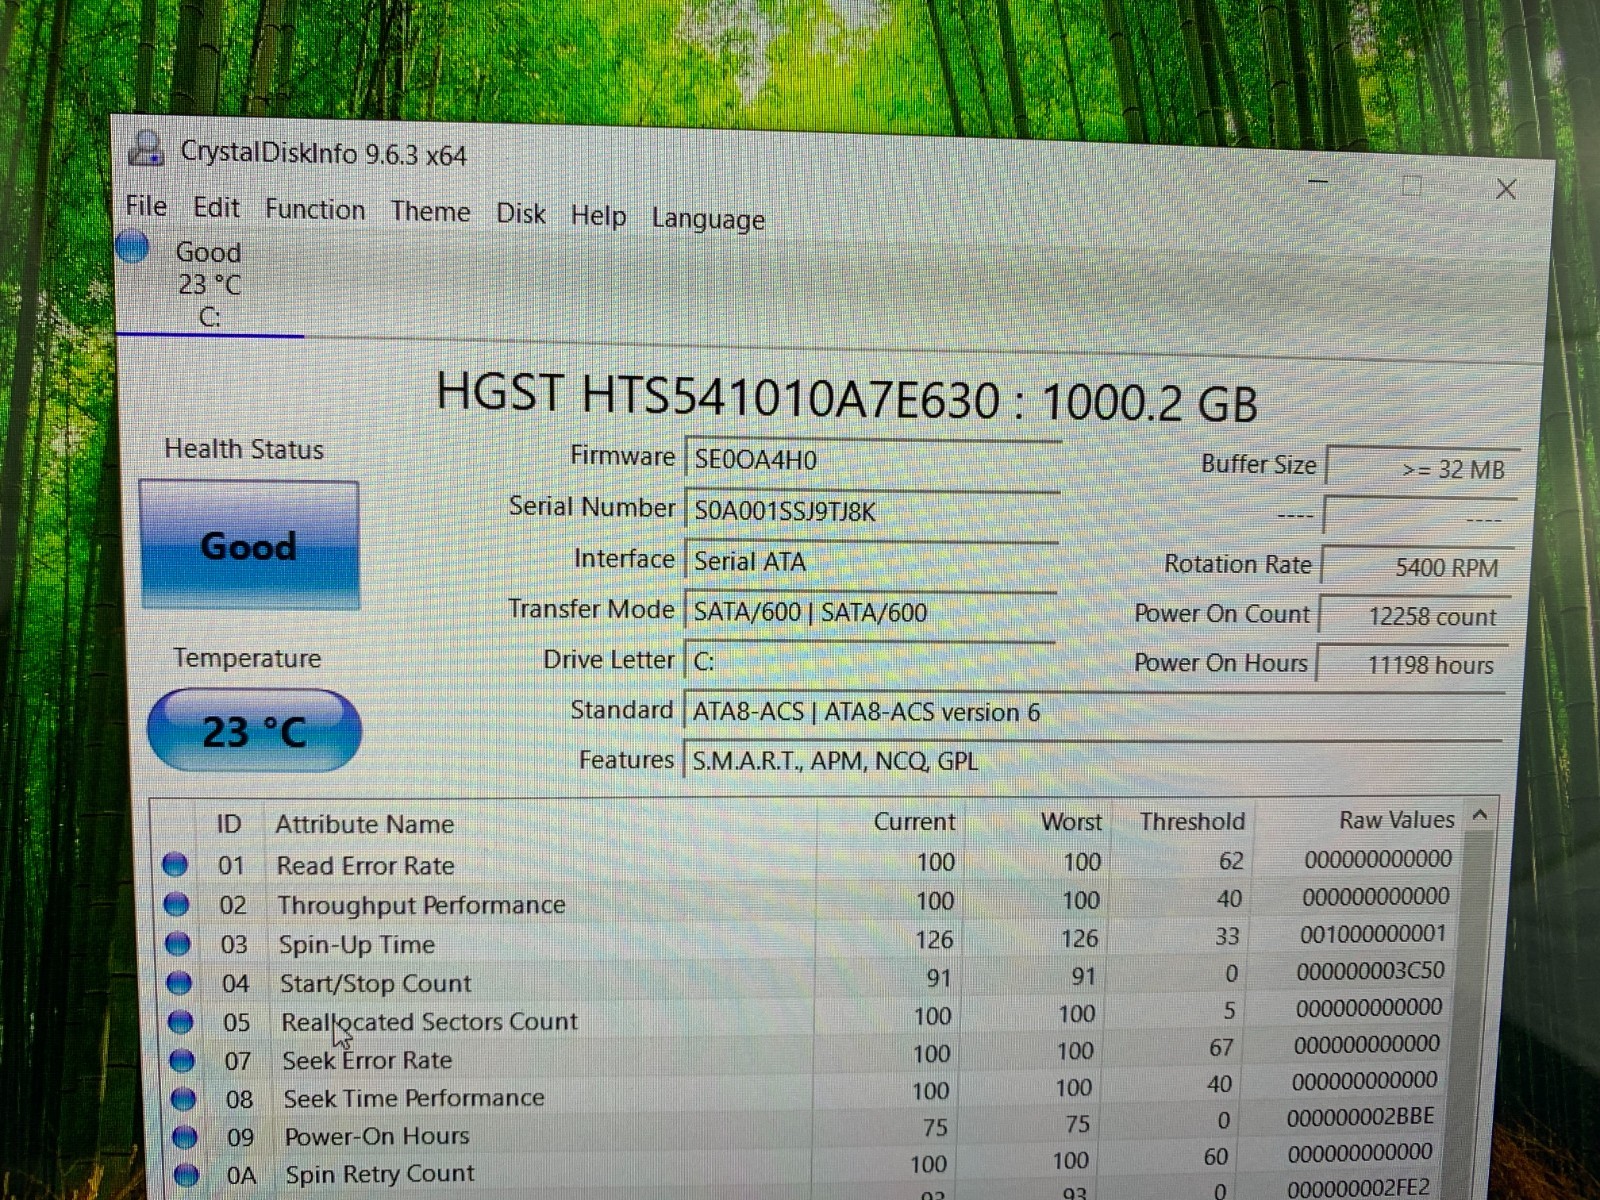Open the Disk menu
The width and height of the screenshot is (1600, 1200).
(x=521, y=214)
